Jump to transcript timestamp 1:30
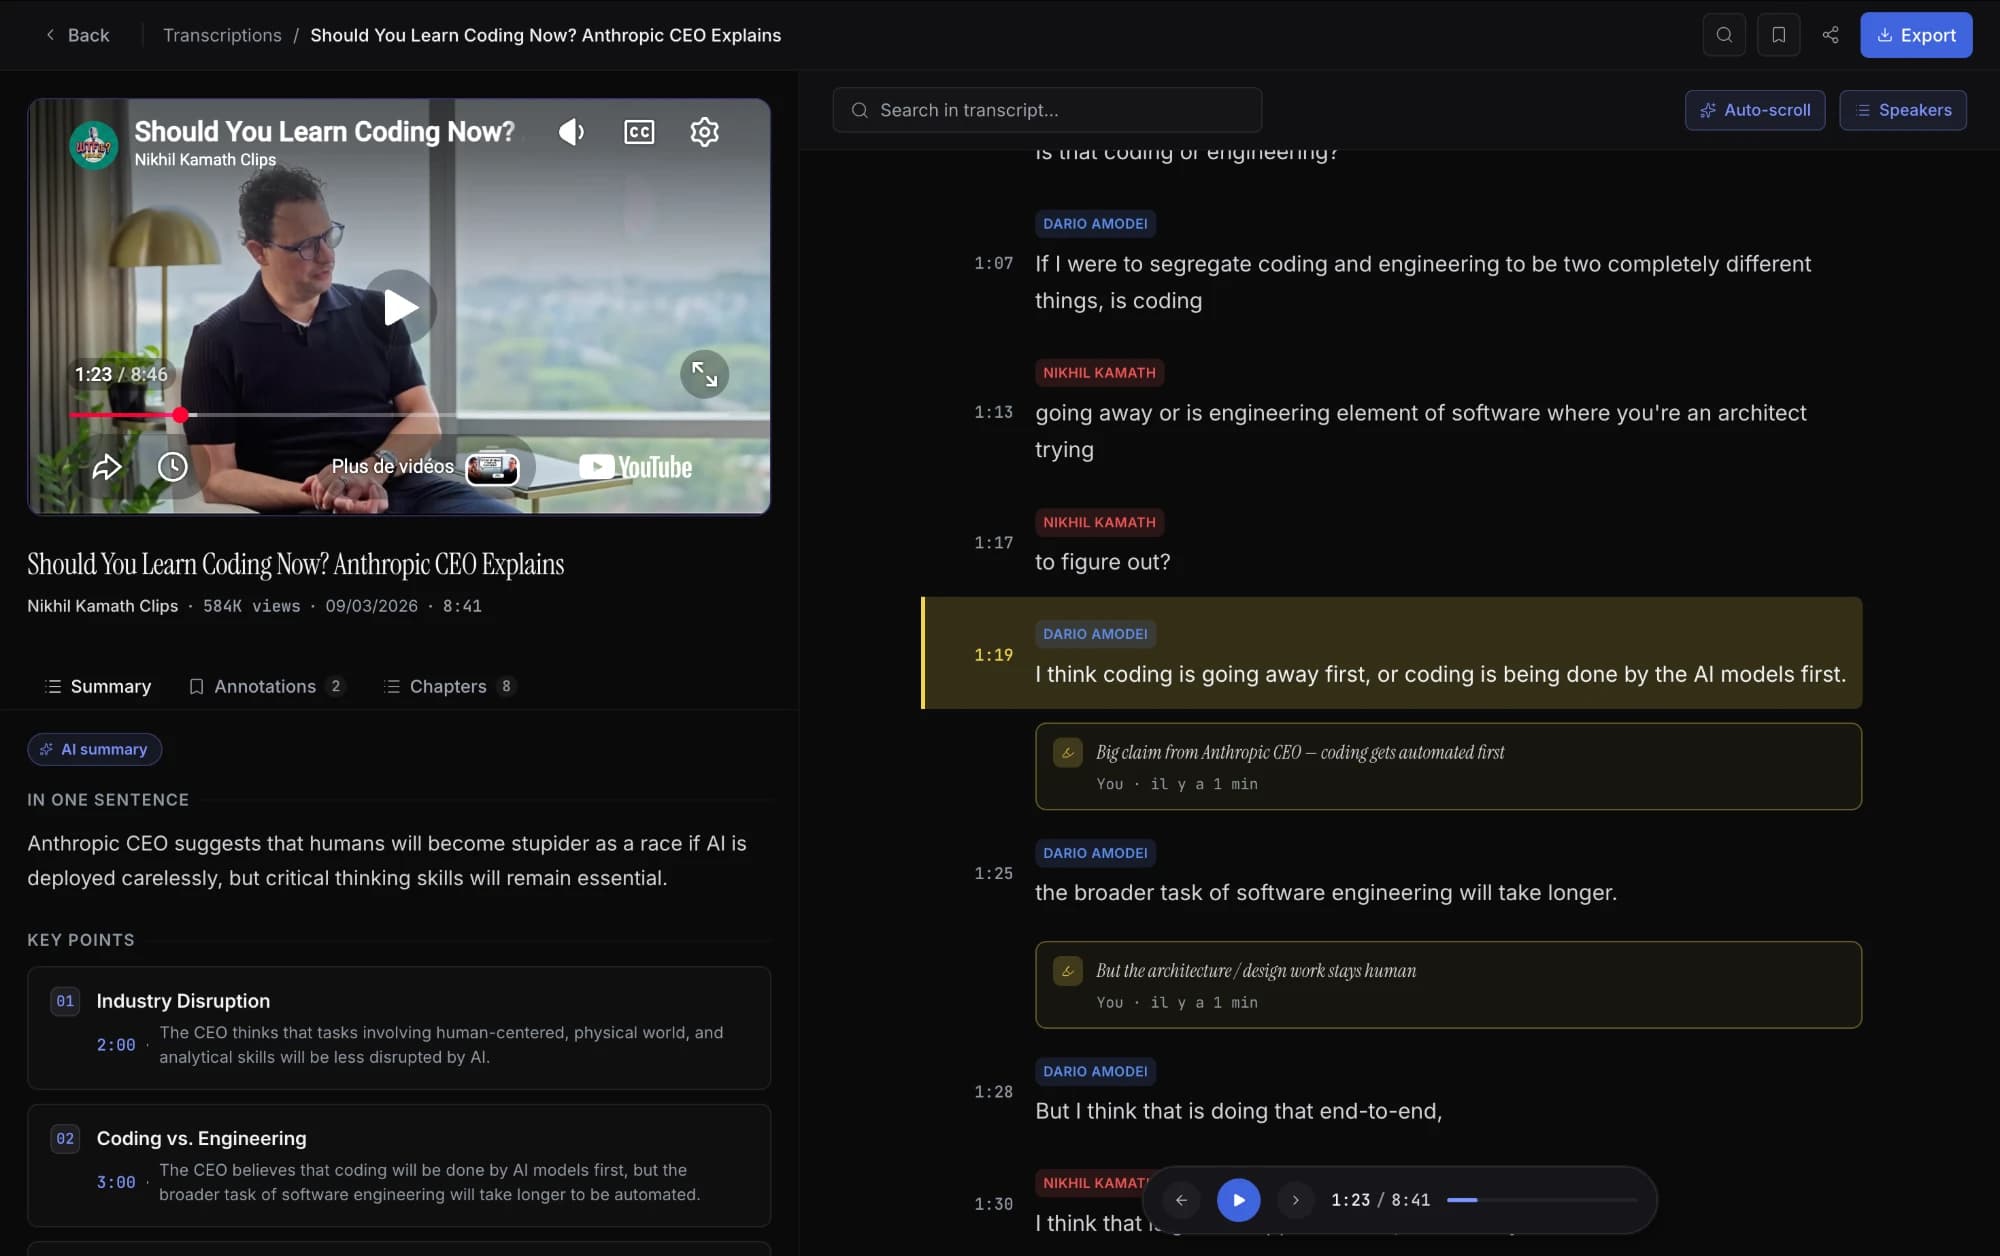The height and width of the screenshot is (1256, 2000). 994,1204
